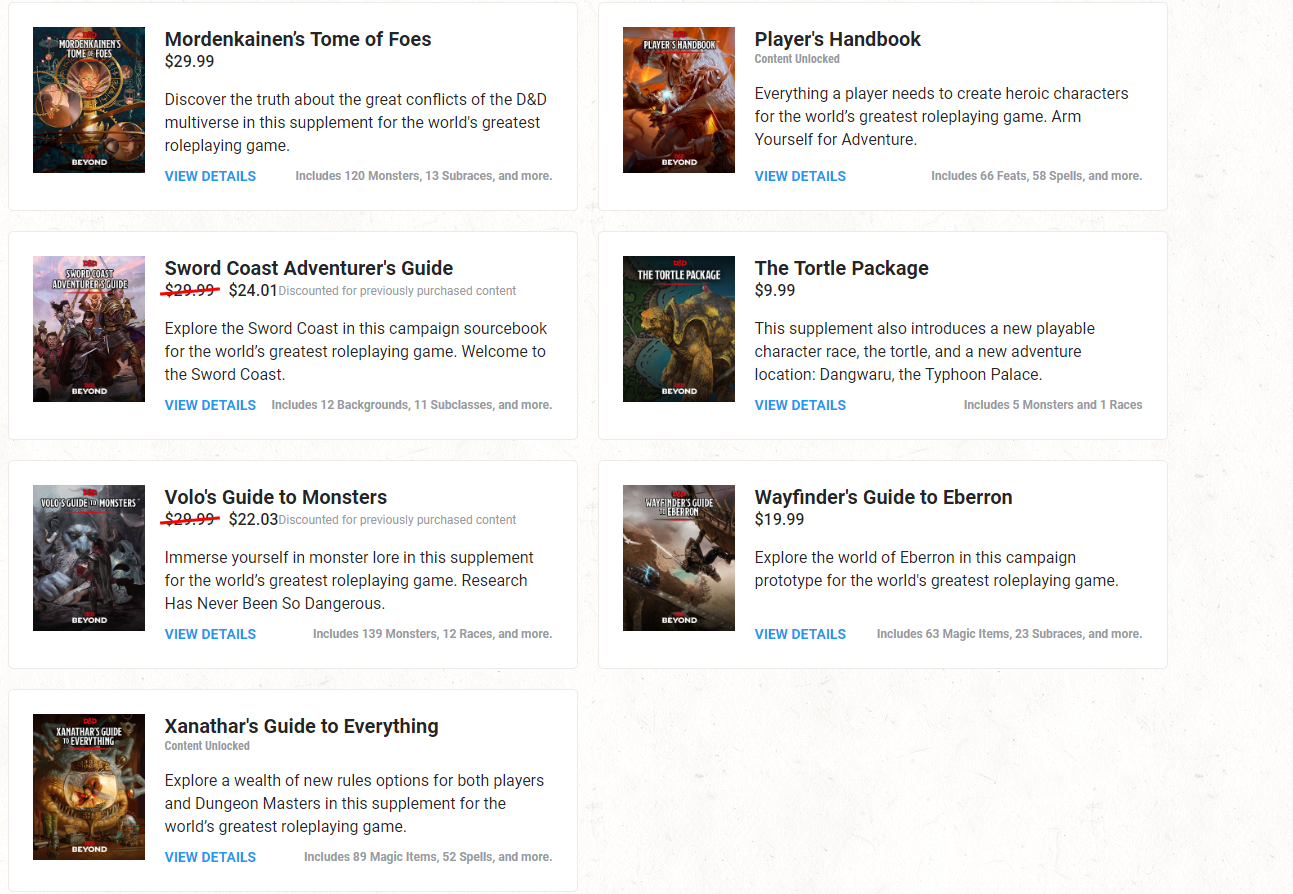
Task: Click the Player's Handbook description paragraph
Action: coord(941,116)
